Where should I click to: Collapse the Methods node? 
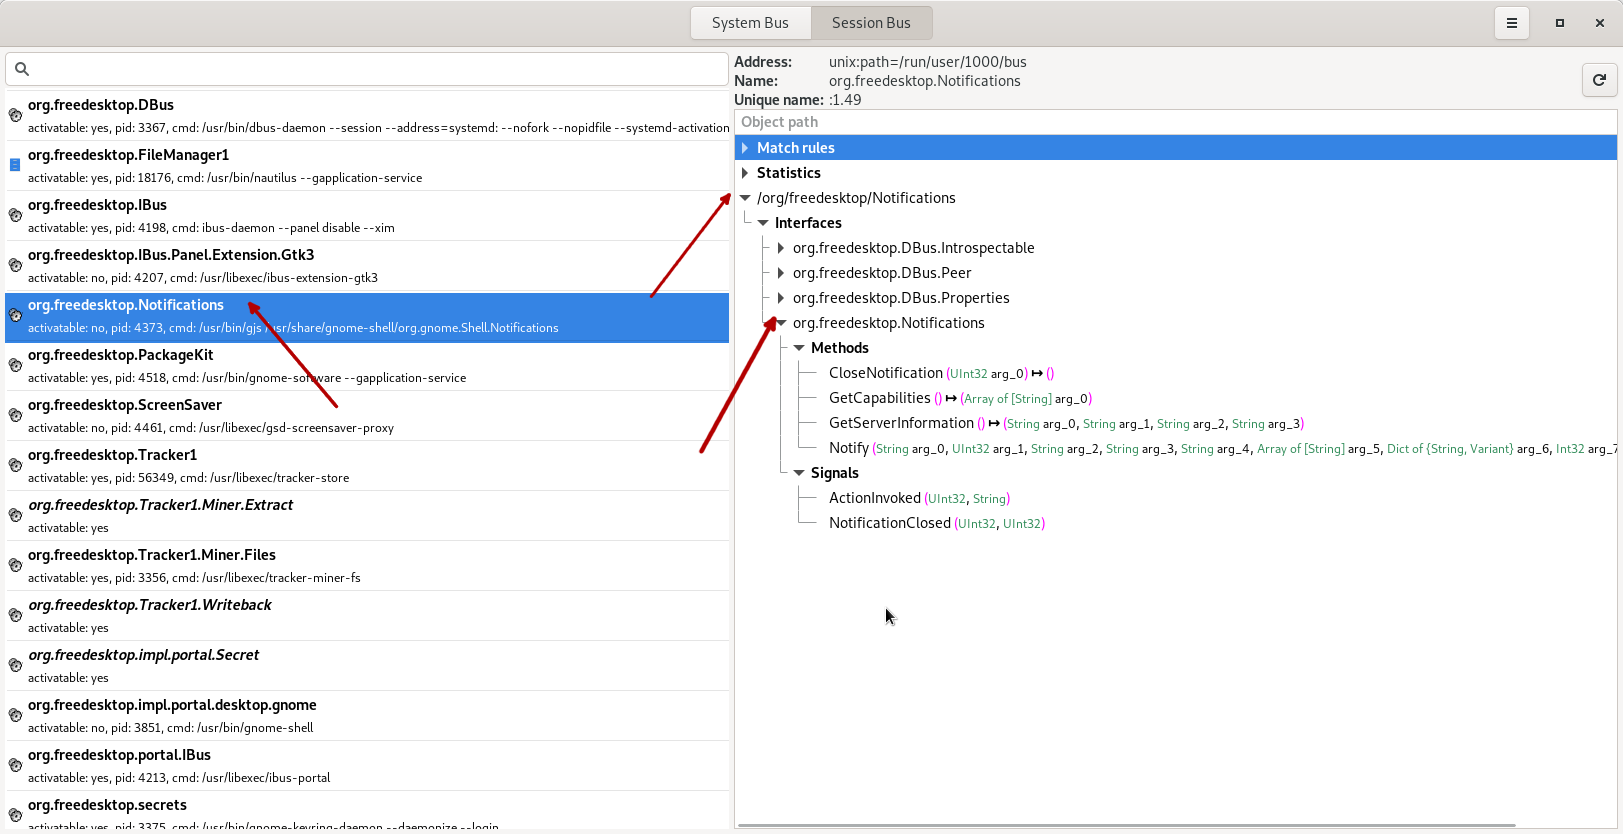pos(799,348)
